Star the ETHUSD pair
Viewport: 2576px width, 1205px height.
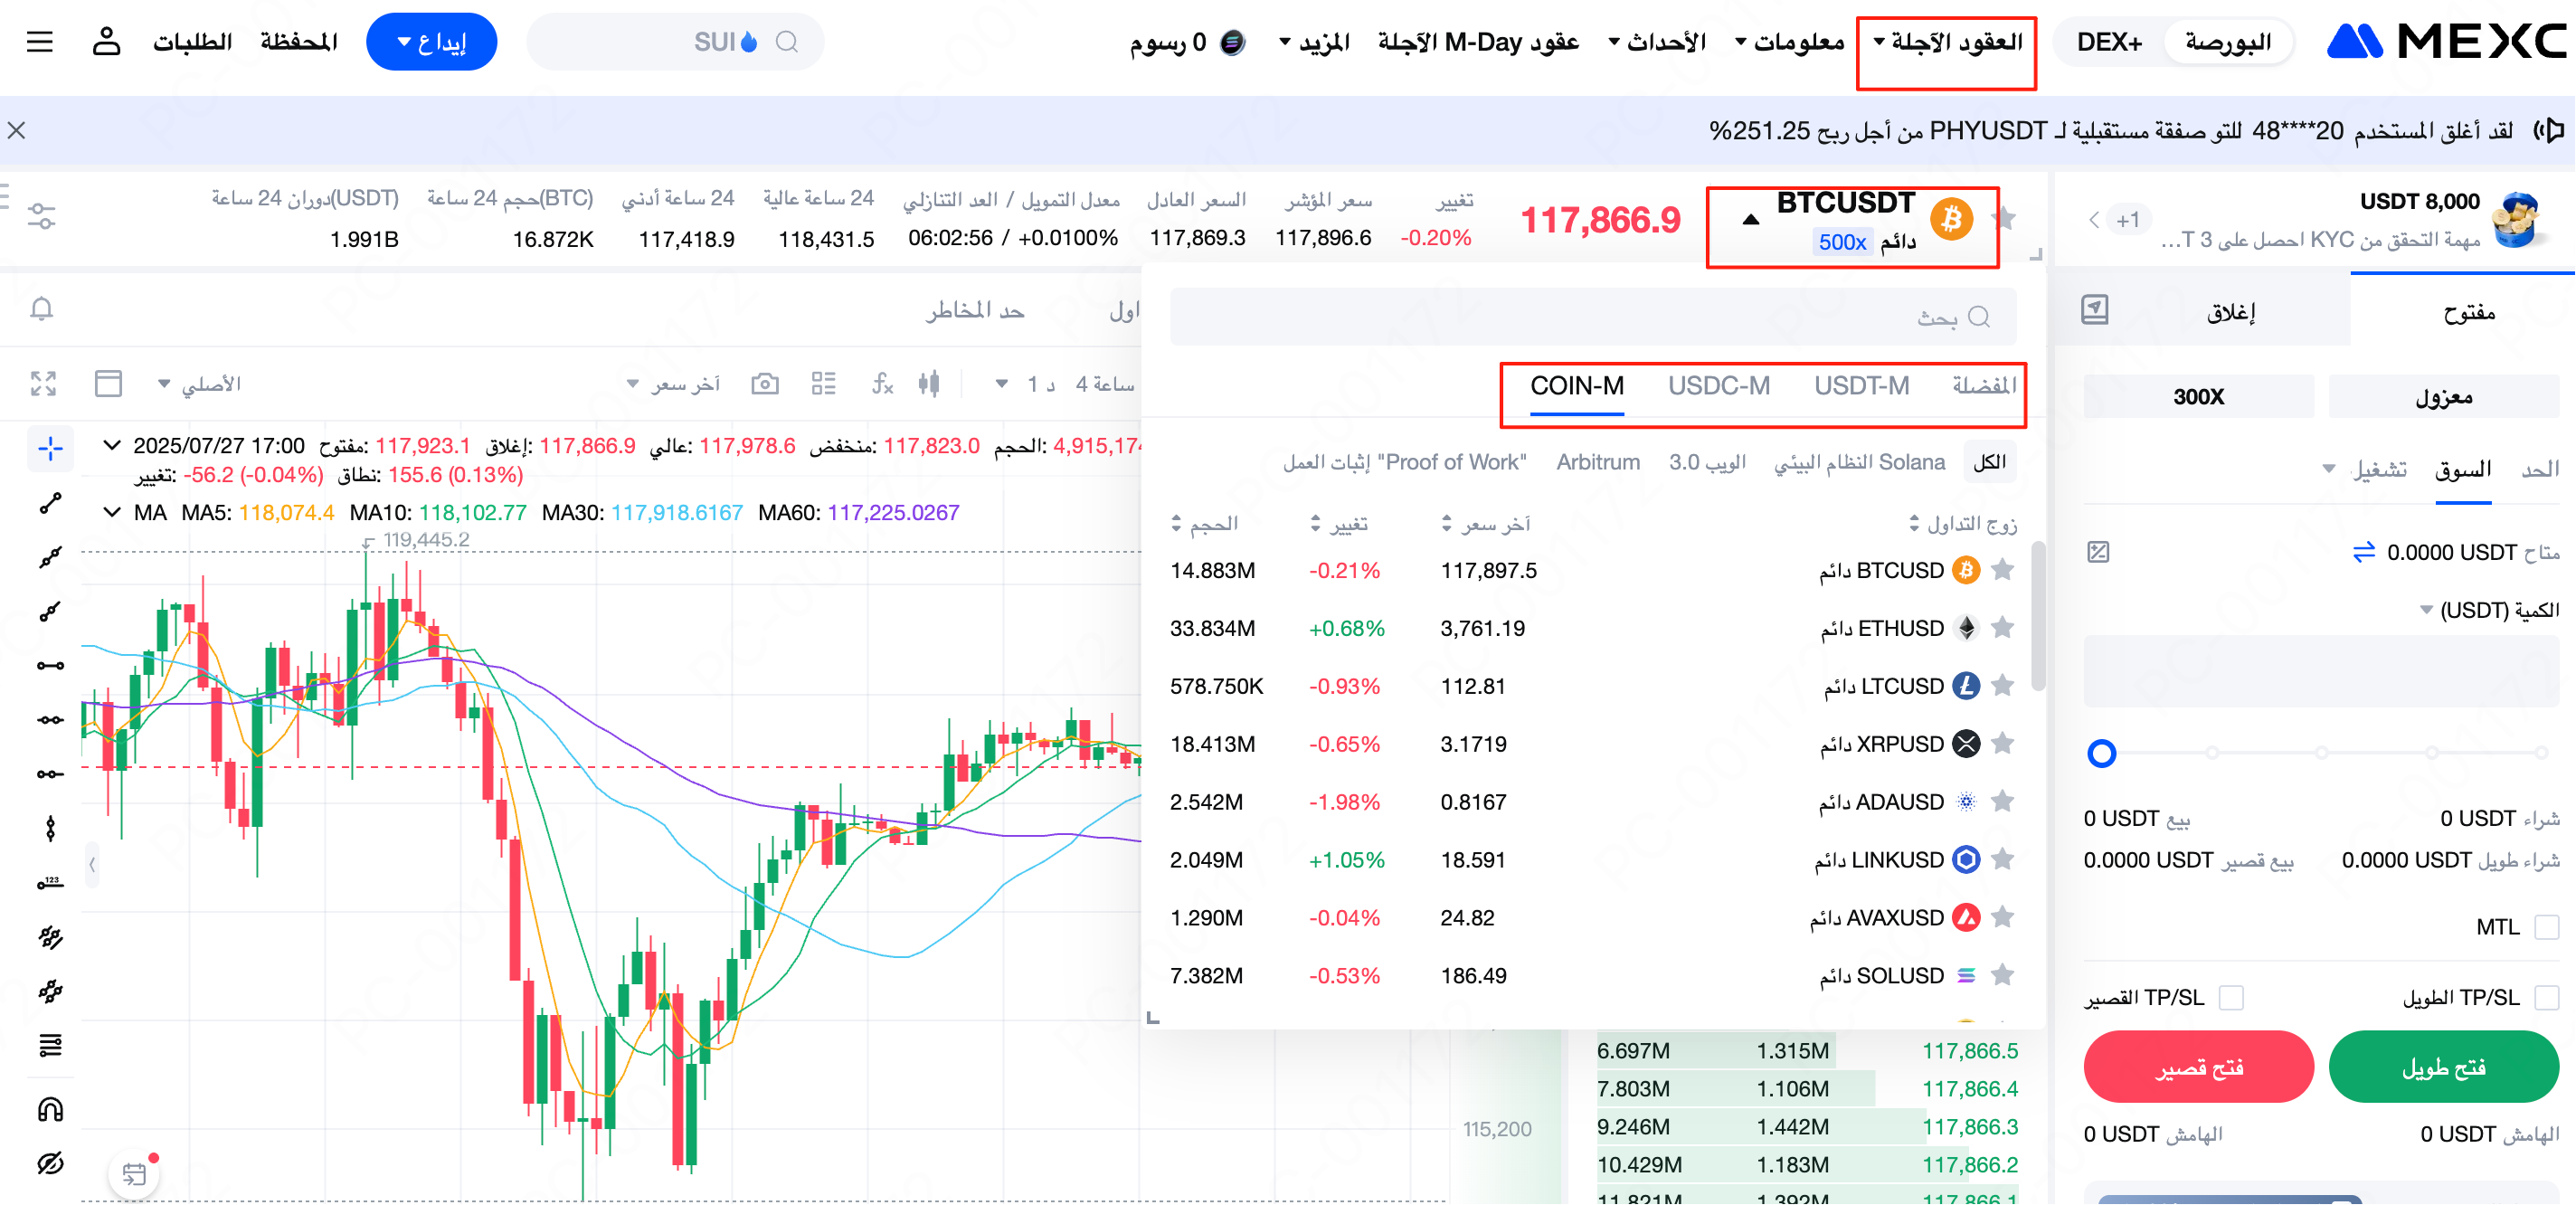pyautogui.click(x=2002, y=628)
